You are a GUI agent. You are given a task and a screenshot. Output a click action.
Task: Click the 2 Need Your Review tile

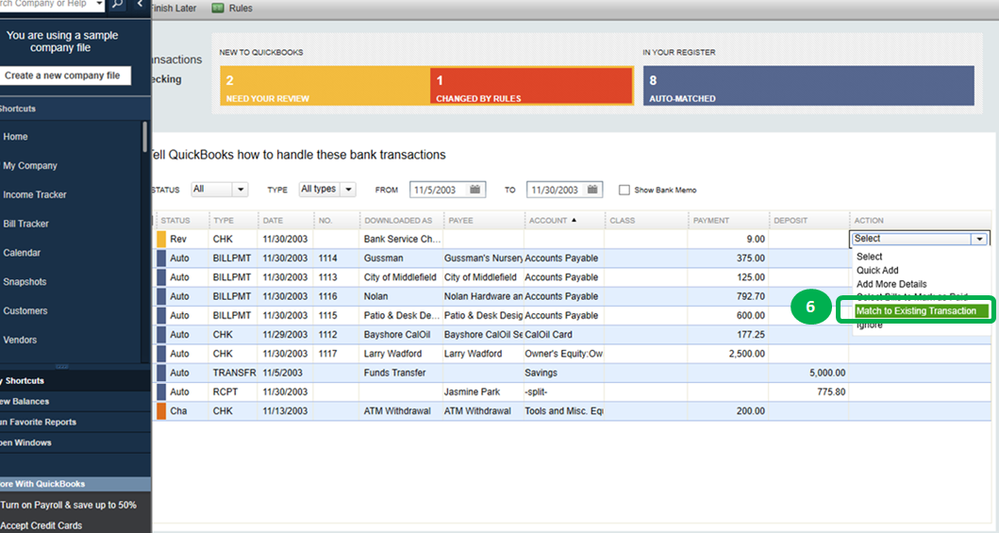coord(325,86)
